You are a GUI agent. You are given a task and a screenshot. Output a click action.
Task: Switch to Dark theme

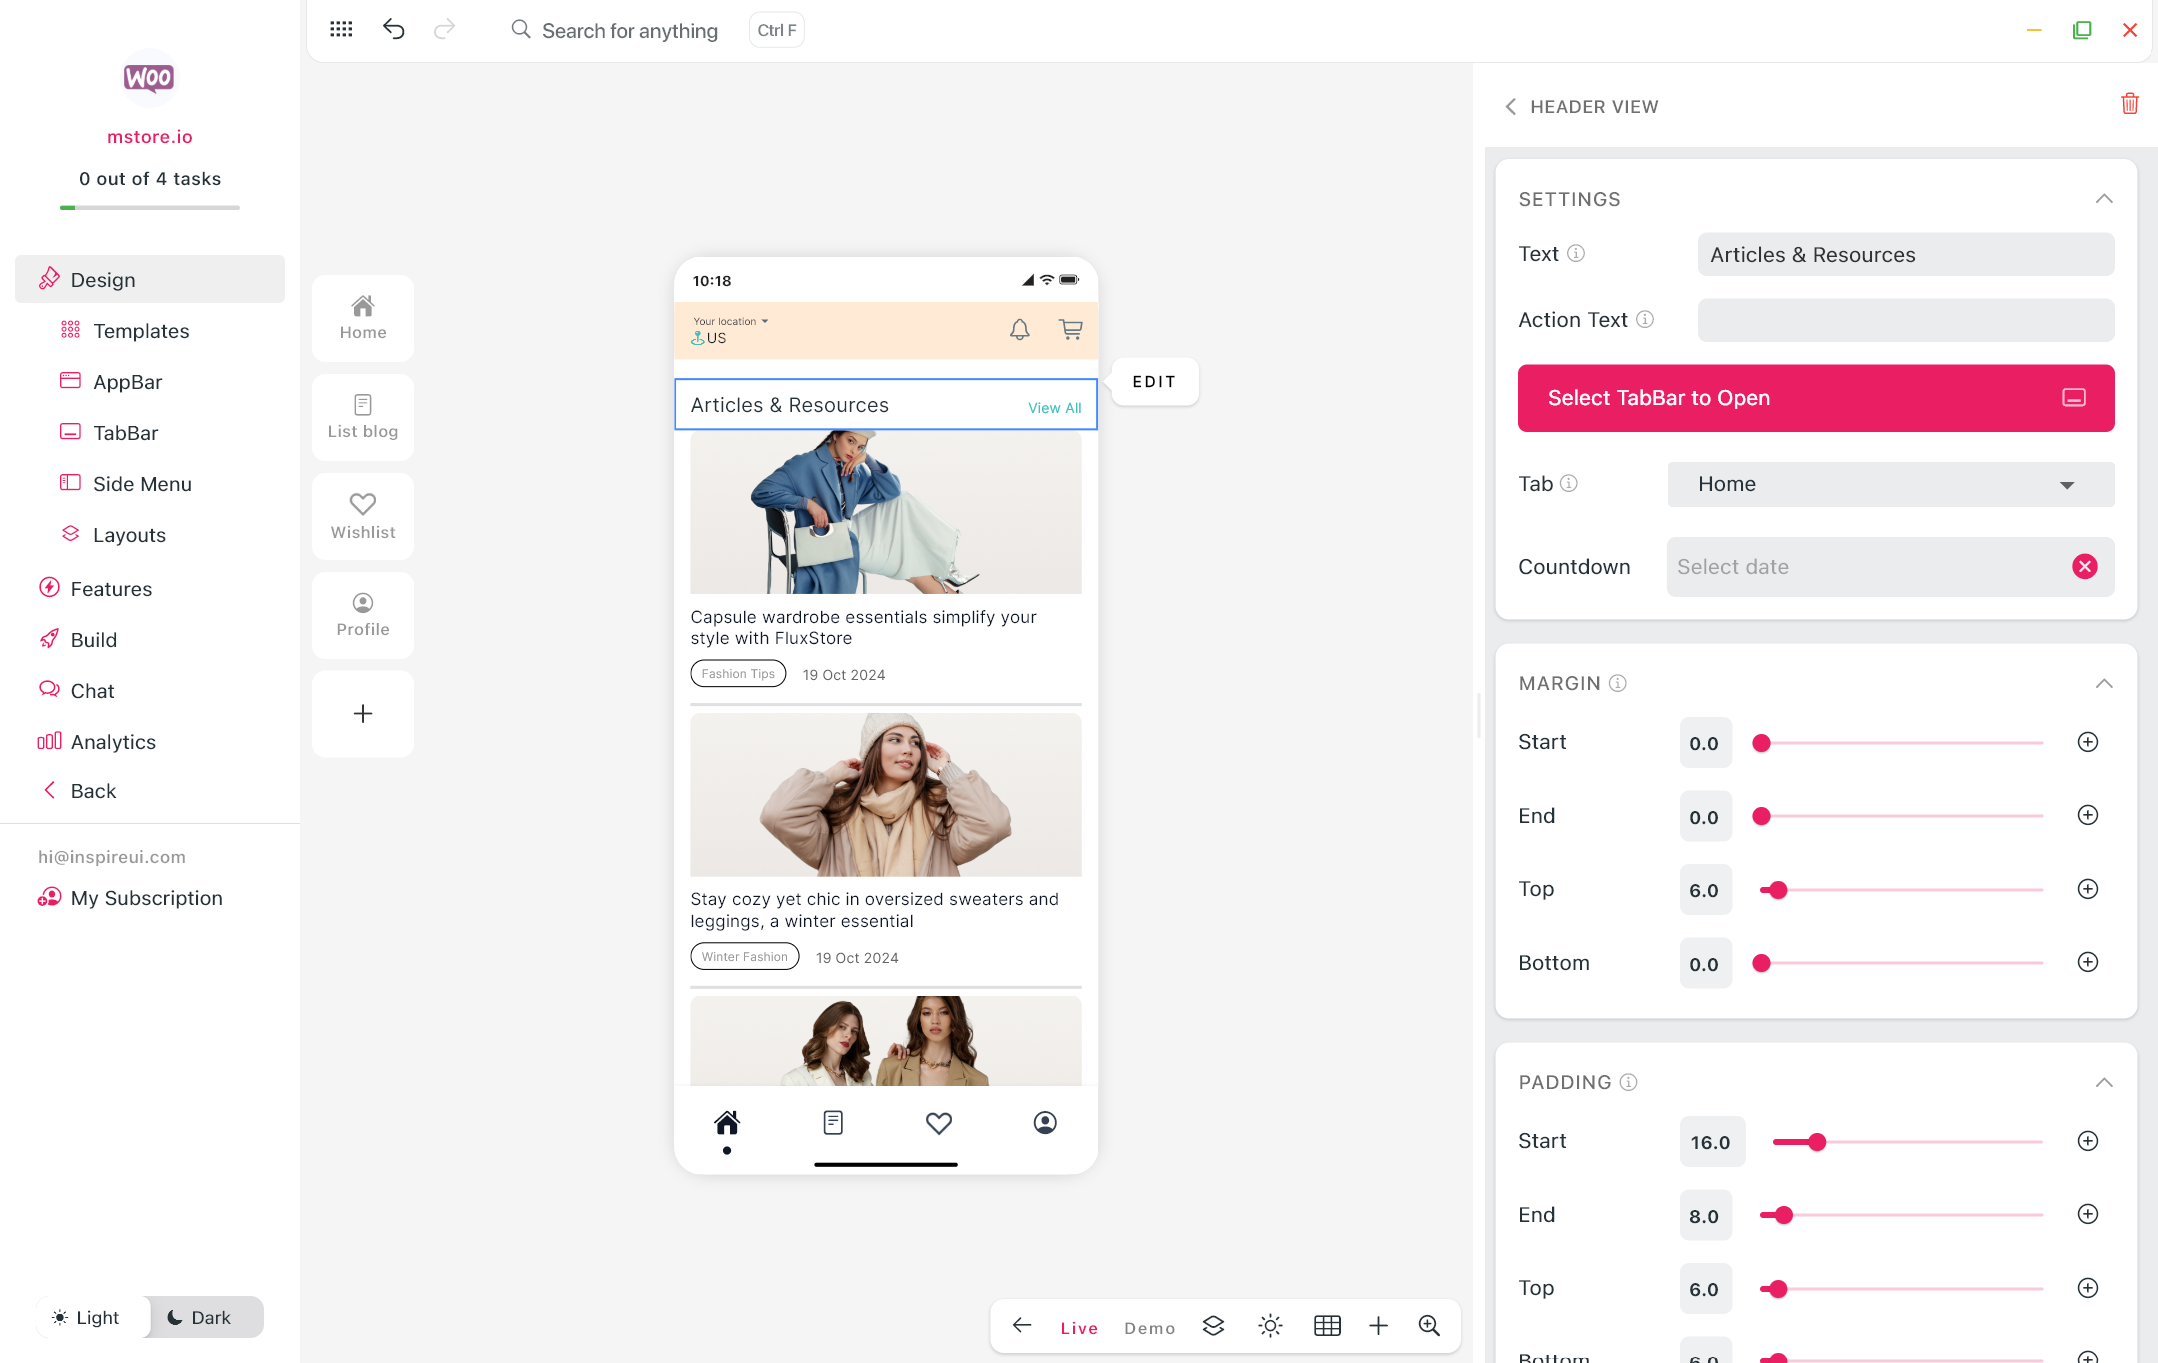tap(200, 1317)
